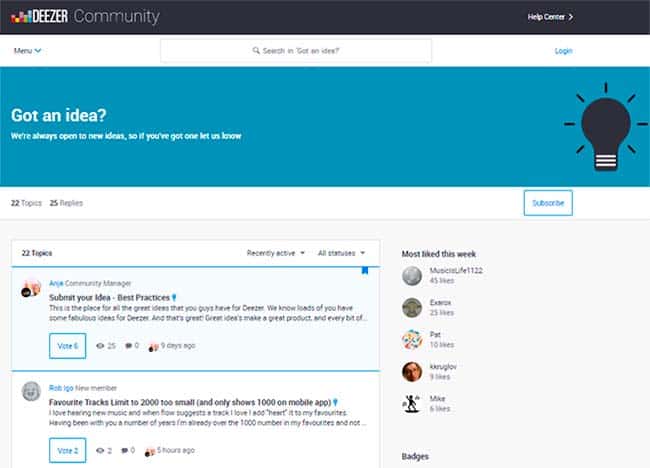
Task: Click the Subscribe button
Action: 548,203
